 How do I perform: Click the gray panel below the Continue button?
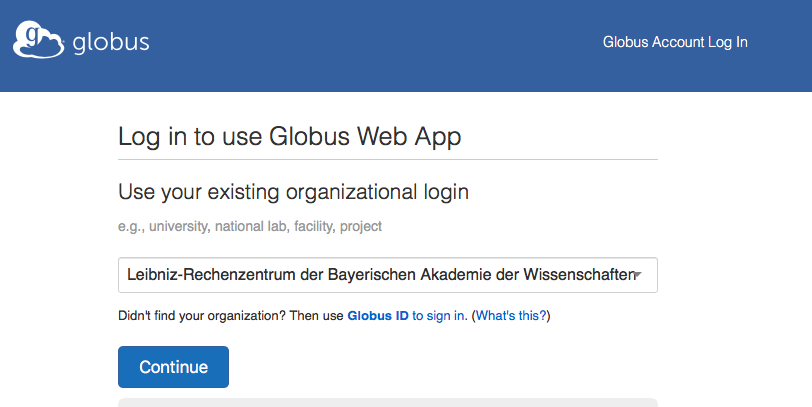[x=387, y=402]
